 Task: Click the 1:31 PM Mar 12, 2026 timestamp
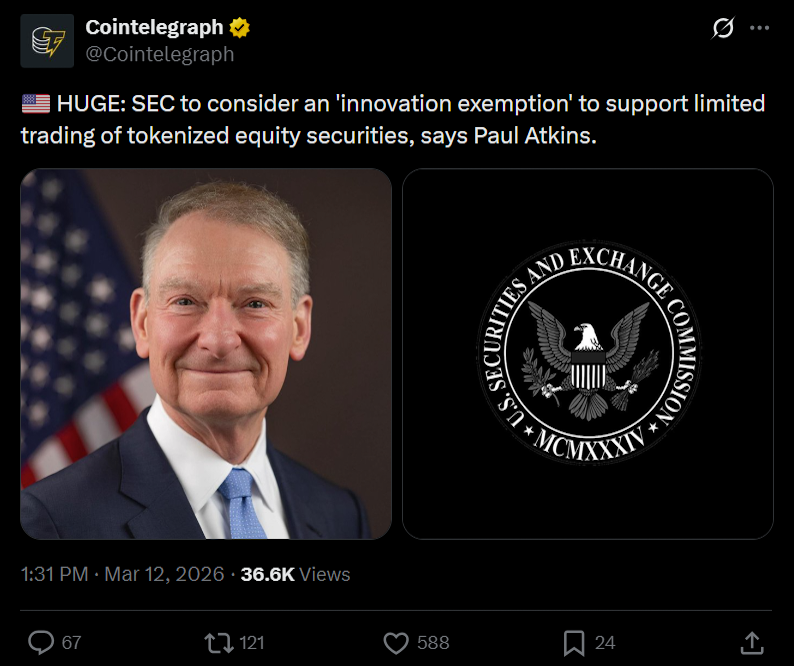(x=122, y=574)
